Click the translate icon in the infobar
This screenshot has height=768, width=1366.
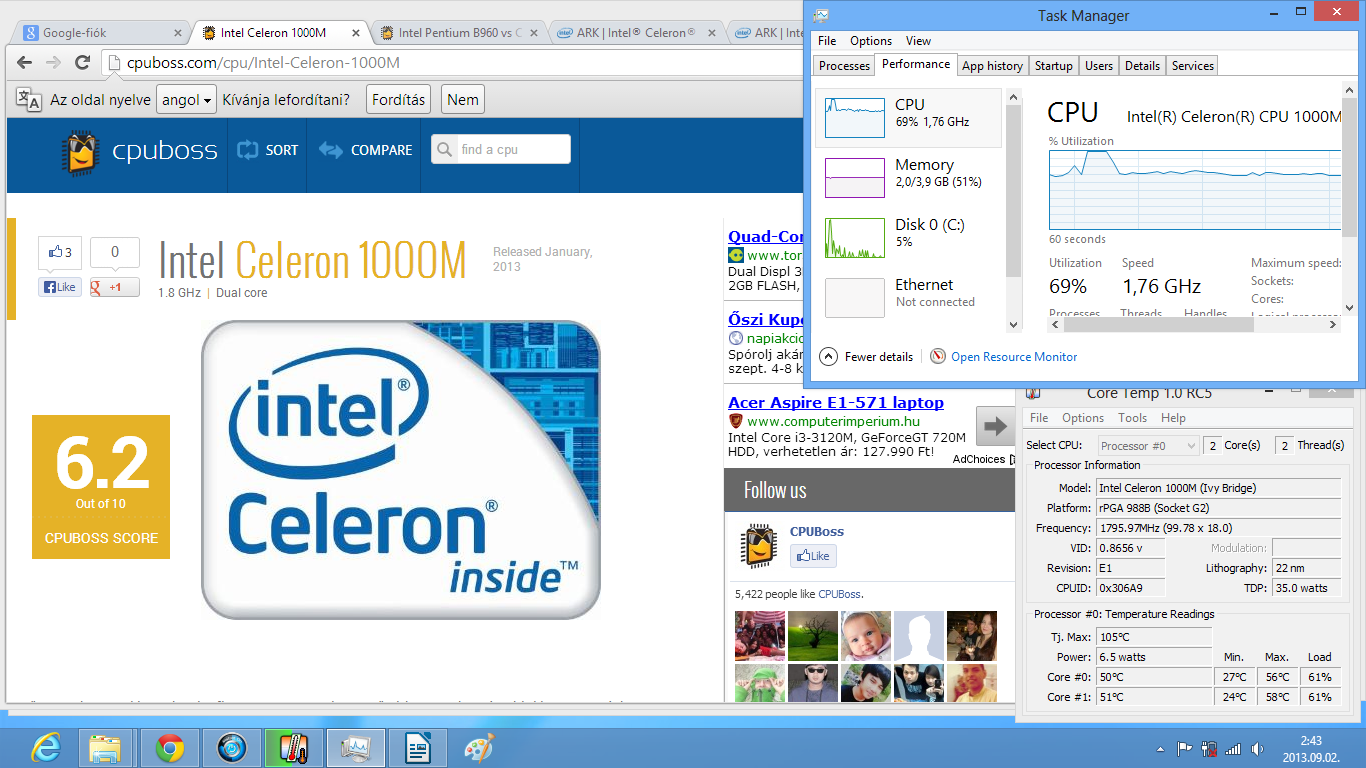29,99
